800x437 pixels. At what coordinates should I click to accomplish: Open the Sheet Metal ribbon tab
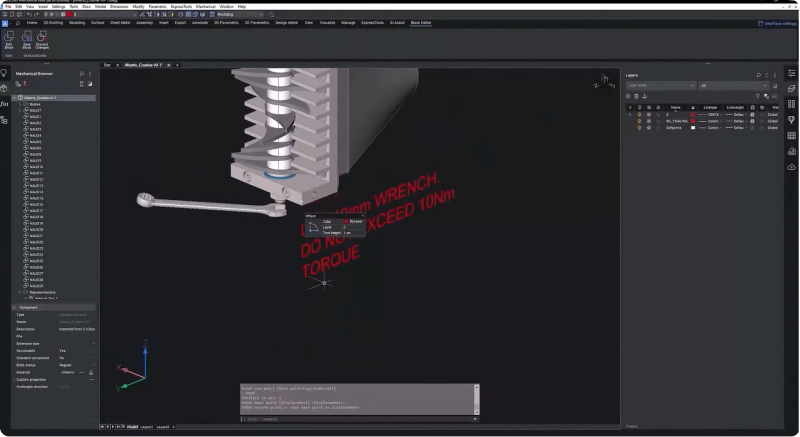[x=119, y=21]
